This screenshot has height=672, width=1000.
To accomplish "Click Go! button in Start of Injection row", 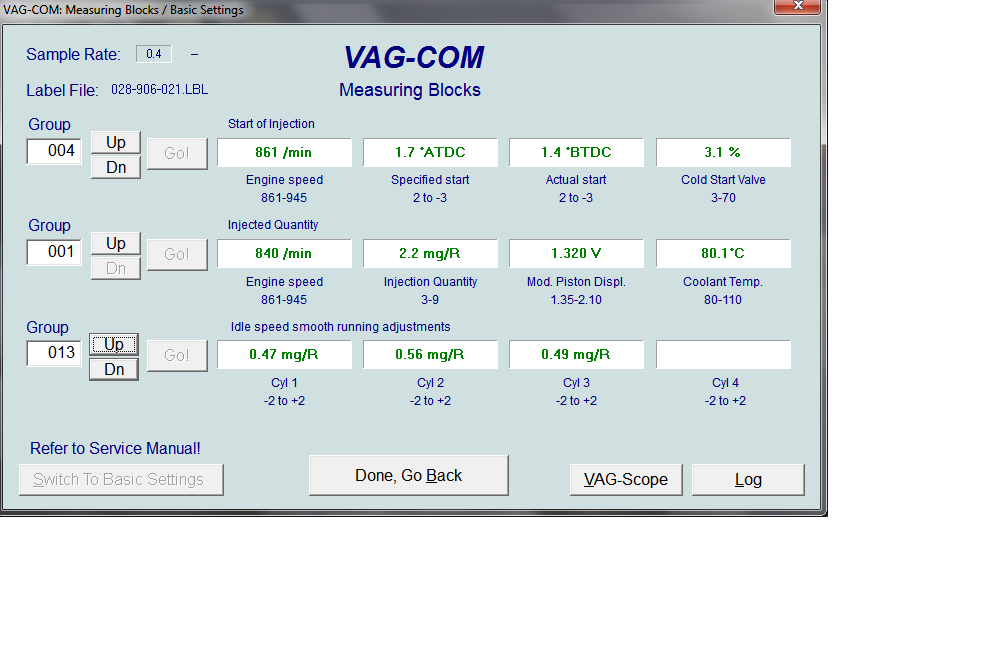I will pos(177,153).
